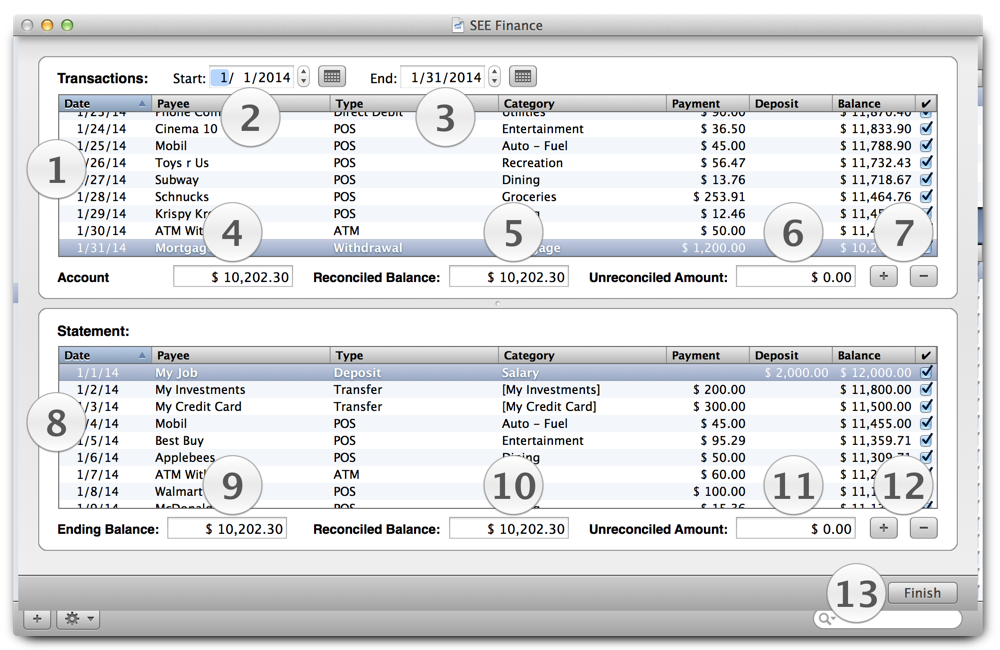This screenshot has width=1000, height=650.
Task: Select the Applebees statement row
Action: tap(497, 457)
